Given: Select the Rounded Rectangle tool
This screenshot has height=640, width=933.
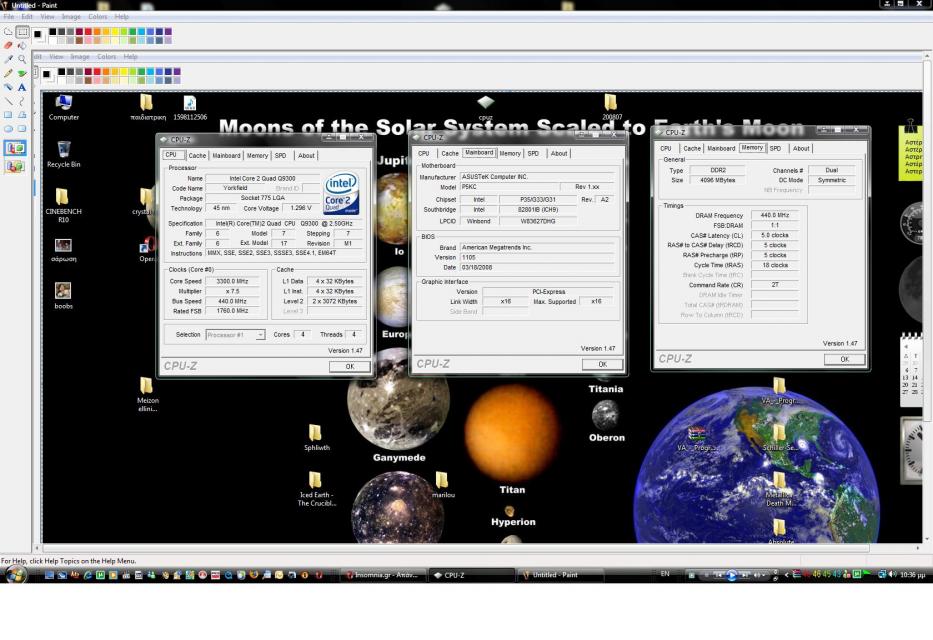Looking at the screenshot, I should (x=22, y=128).
